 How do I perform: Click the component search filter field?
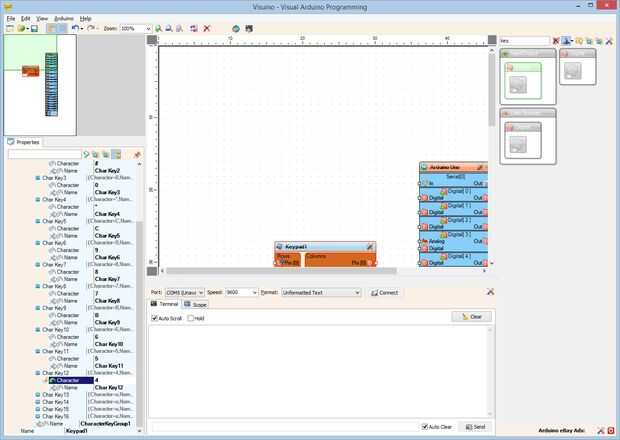pos(524,41)
